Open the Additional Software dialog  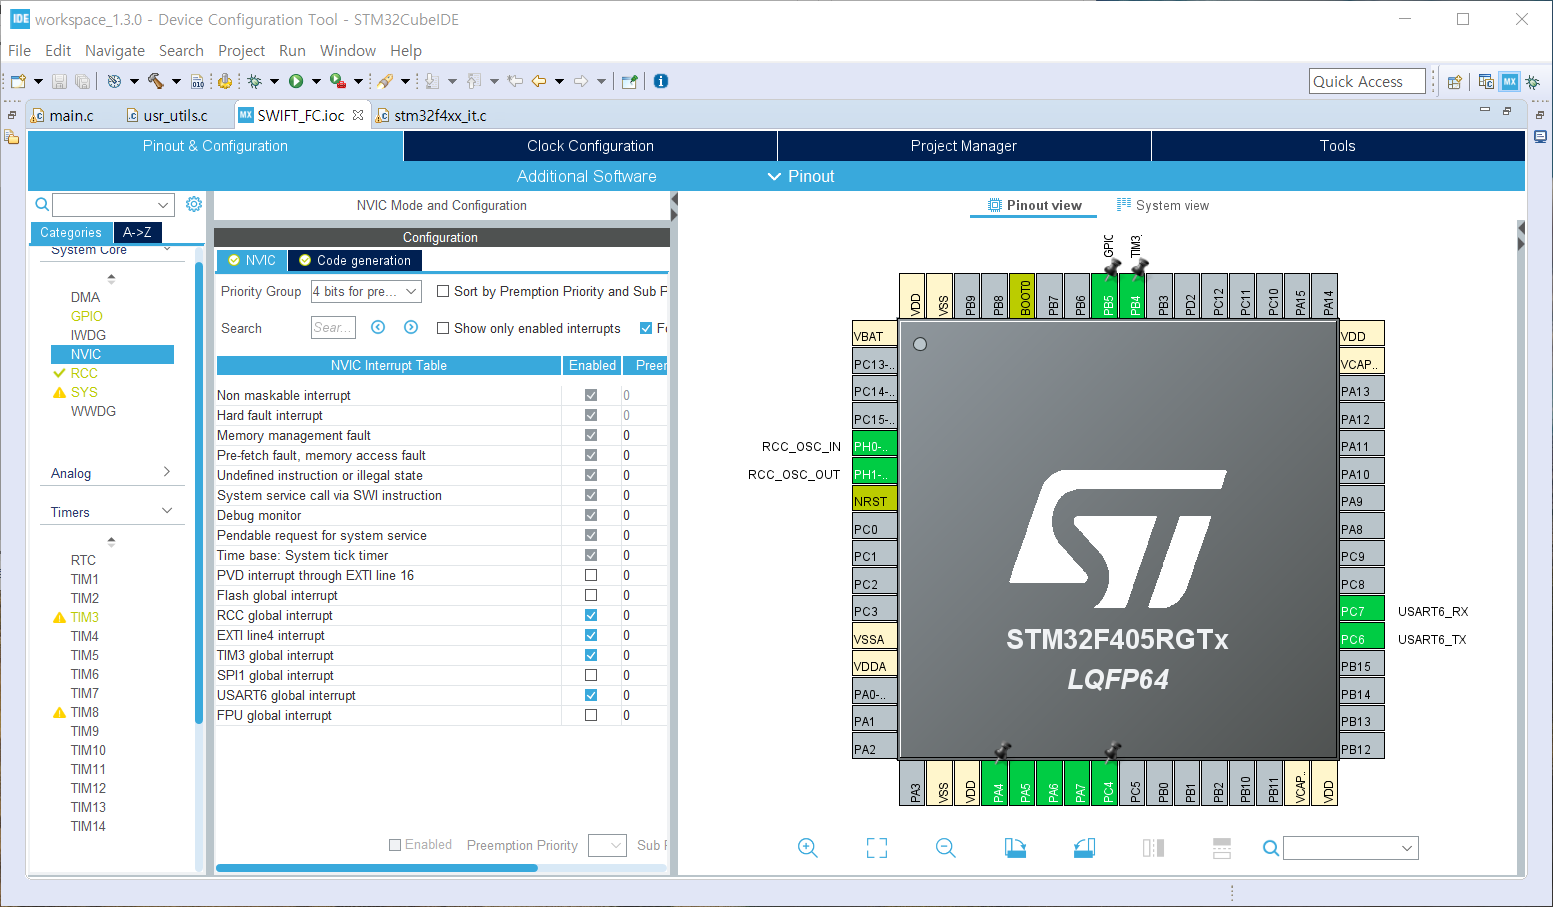586,176
